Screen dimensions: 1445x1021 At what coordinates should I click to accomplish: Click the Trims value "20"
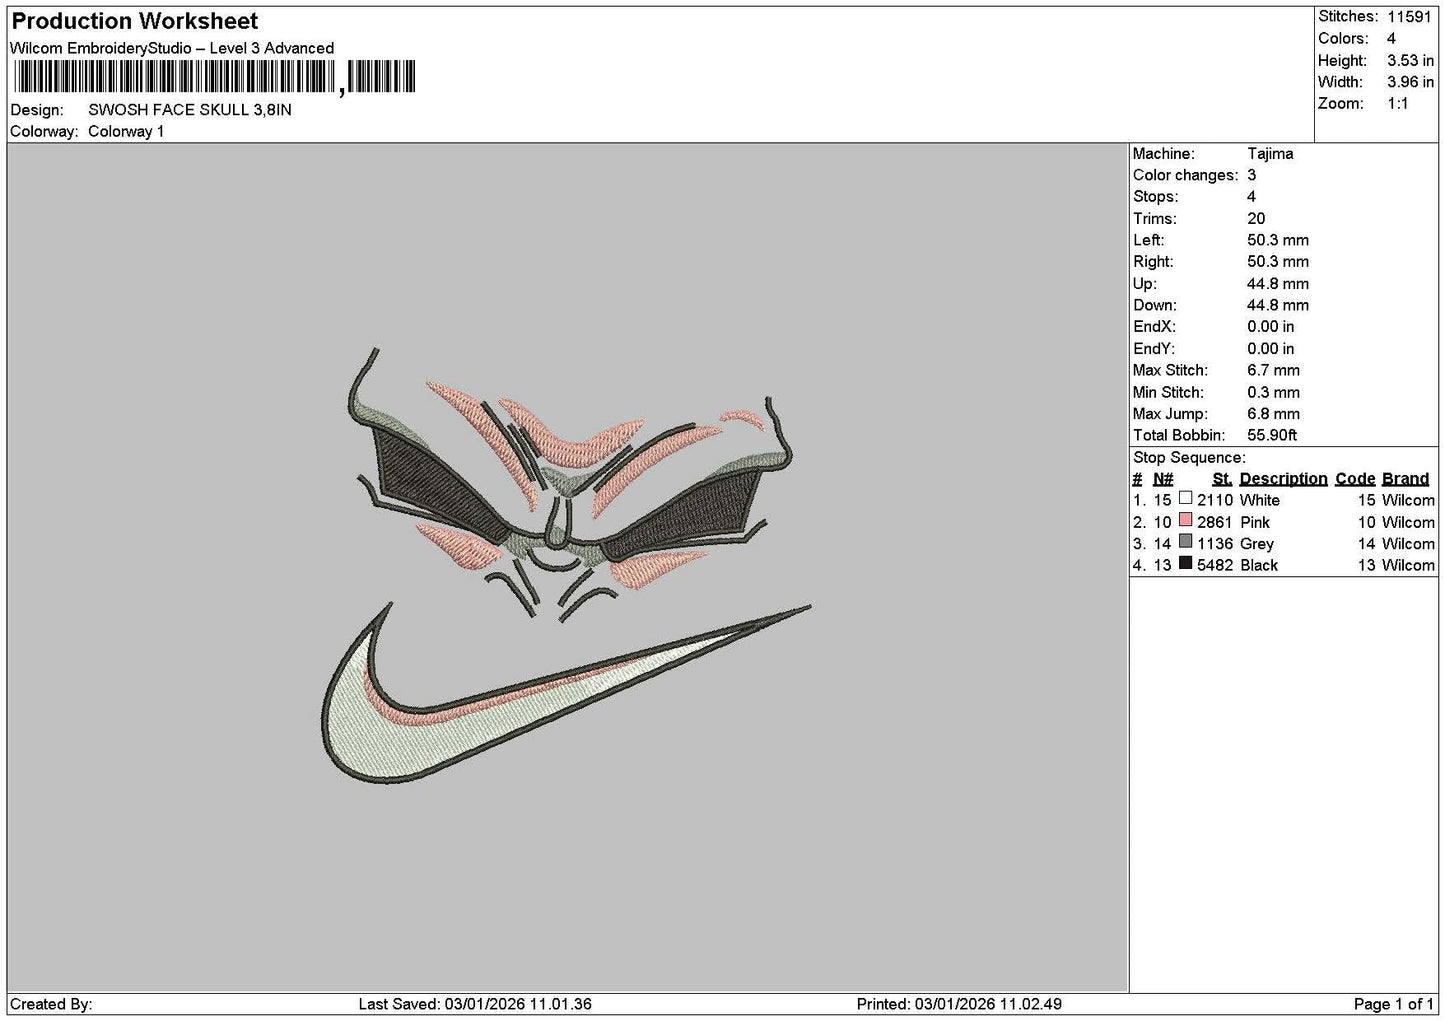click(1256, 219)
